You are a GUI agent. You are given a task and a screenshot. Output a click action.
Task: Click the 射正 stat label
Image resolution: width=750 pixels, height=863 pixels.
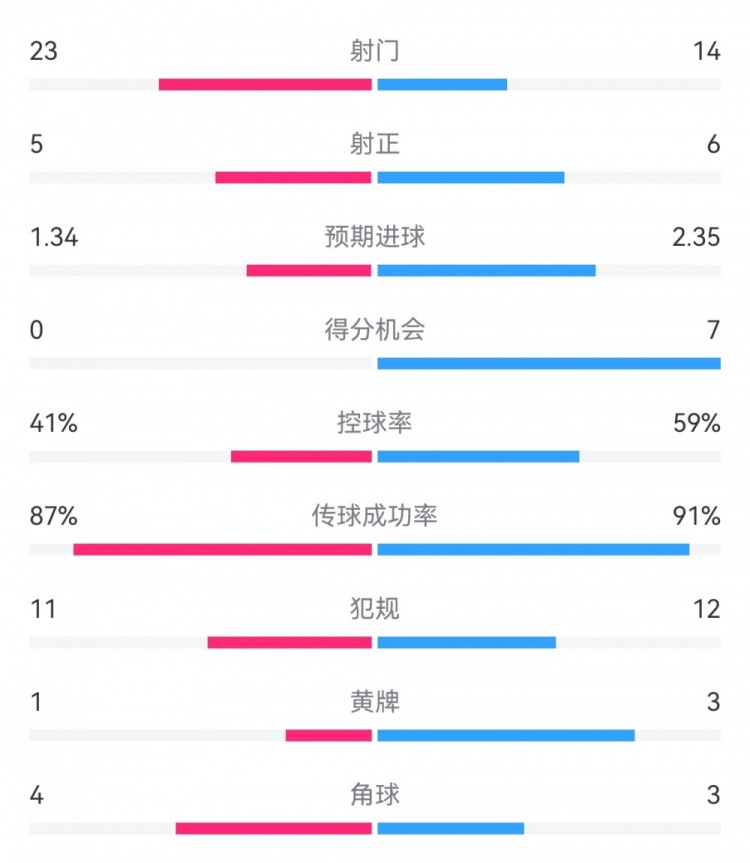(x=375, y=145)
